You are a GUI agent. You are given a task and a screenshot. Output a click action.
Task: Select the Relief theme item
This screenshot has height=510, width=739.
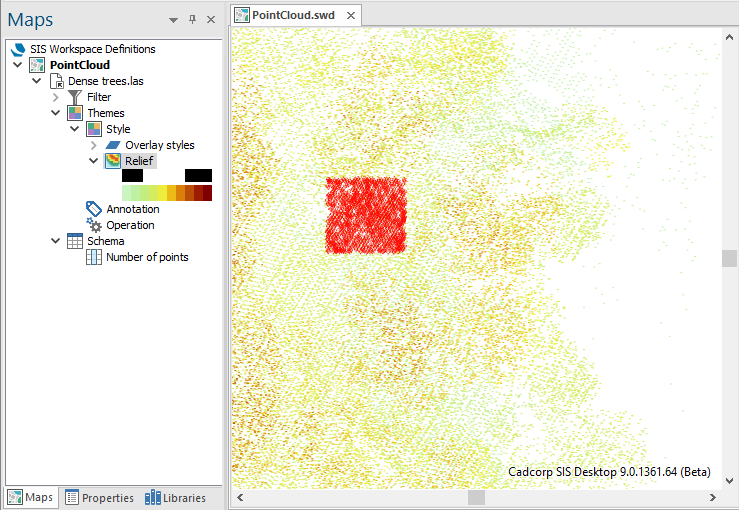(x=139, y=161)
